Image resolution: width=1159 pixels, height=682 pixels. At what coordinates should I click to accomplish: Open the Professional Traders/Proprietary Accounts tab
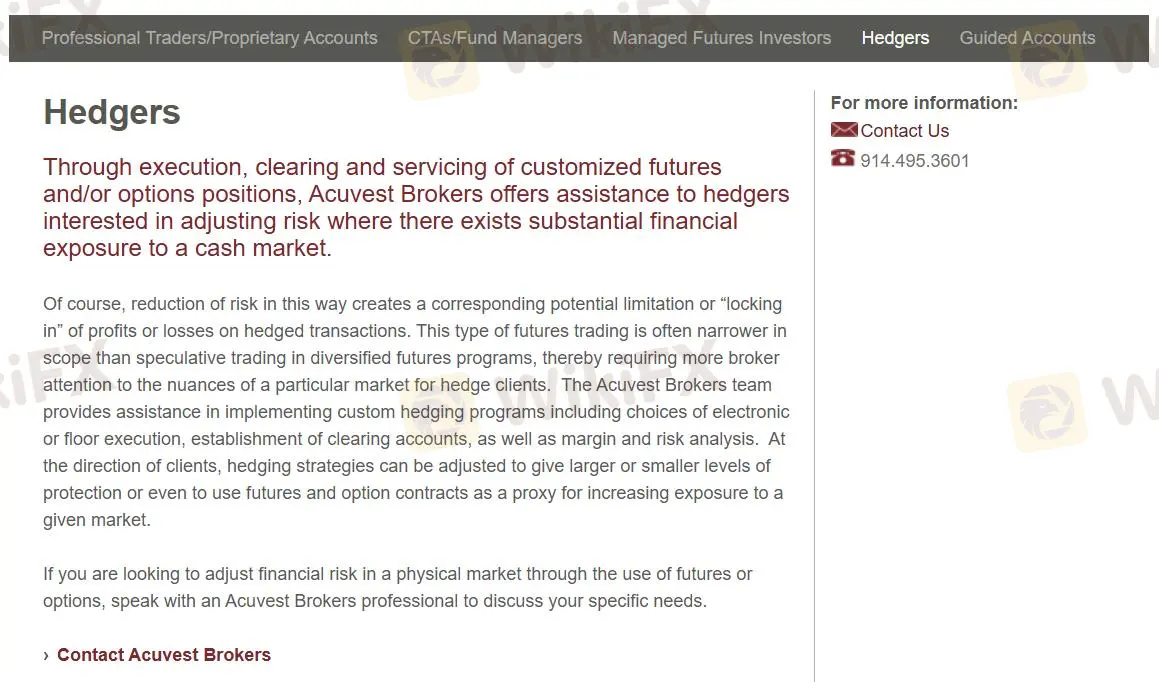[210, 38]
